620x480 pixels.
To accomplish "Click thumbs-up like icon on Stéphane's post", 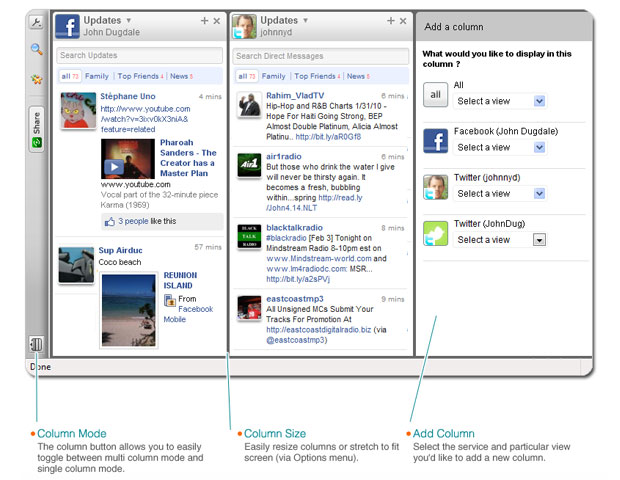I will 110,221.
